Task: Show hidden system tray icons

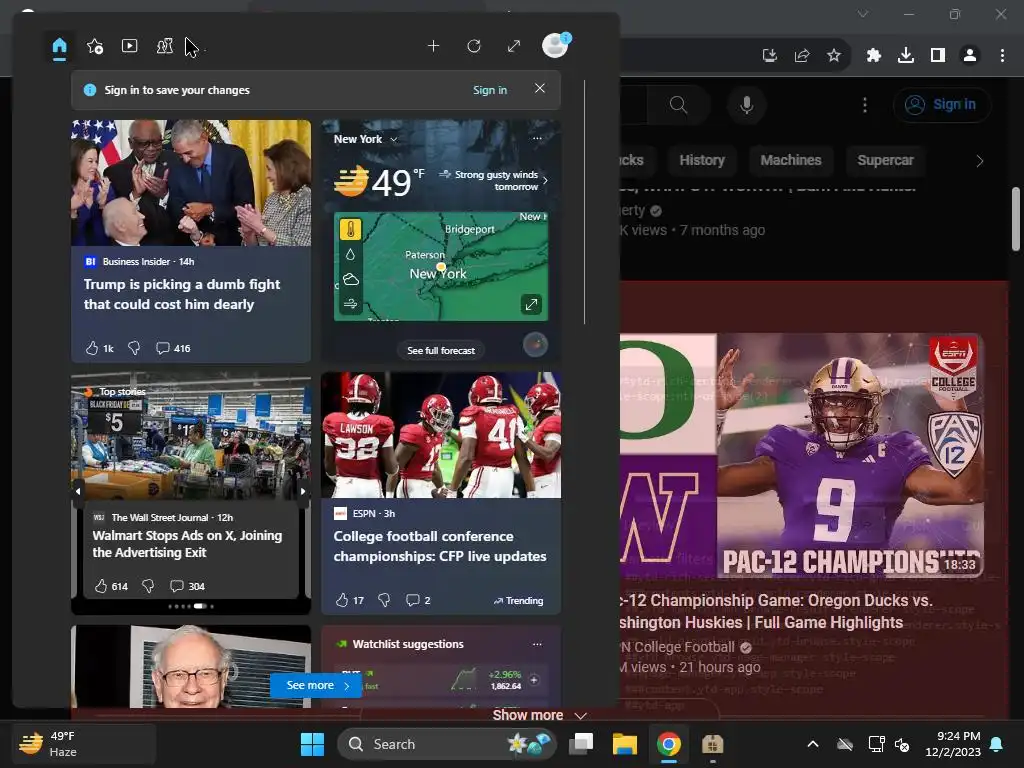Action: click(x=813, y=744)
